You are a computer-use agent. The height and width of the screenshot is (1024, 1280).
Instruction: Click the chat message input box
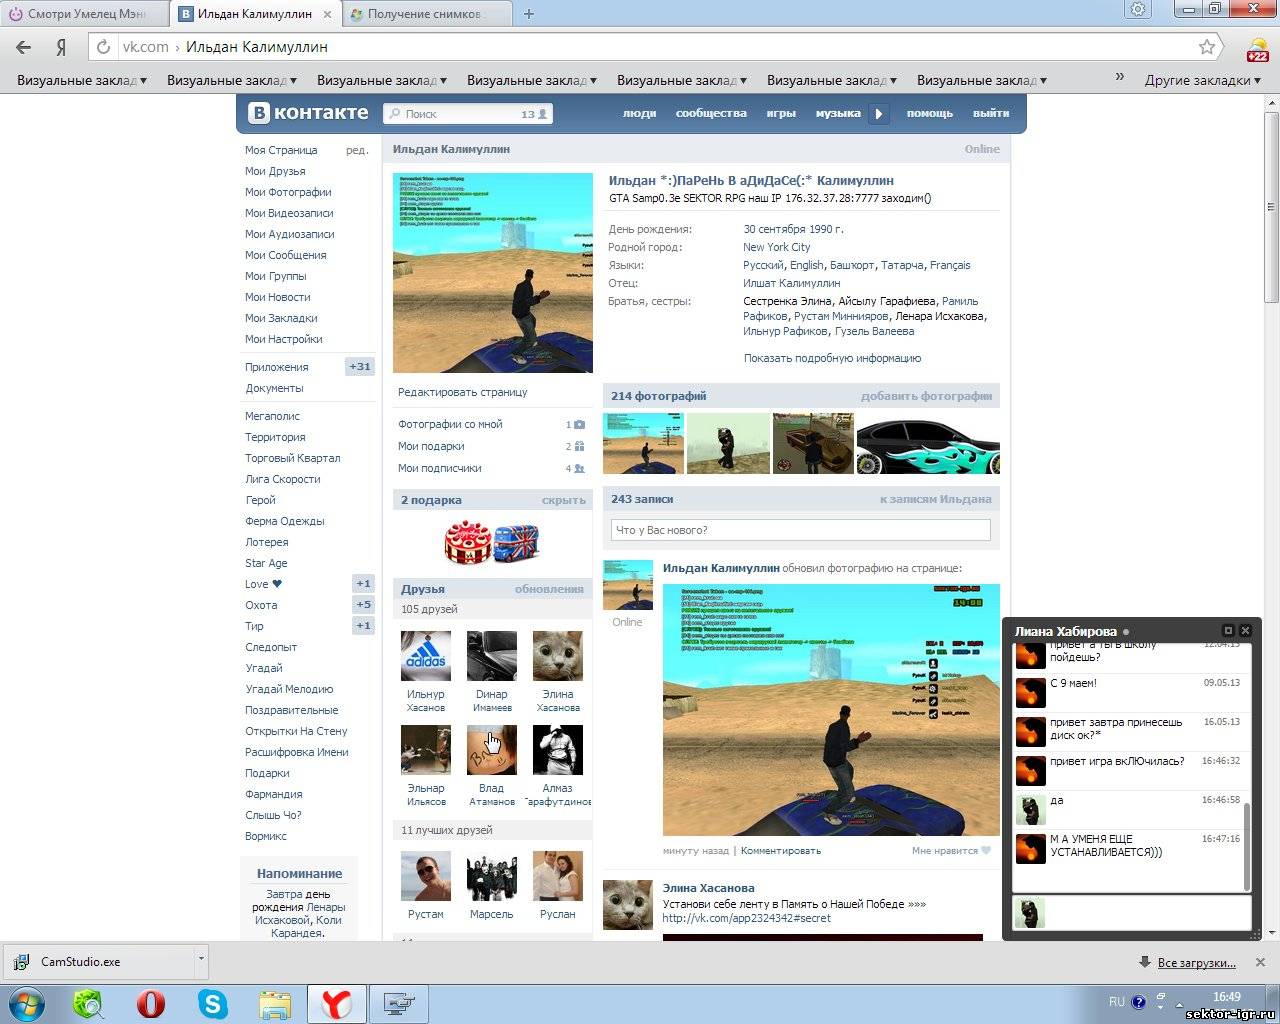coord(1131,913)
